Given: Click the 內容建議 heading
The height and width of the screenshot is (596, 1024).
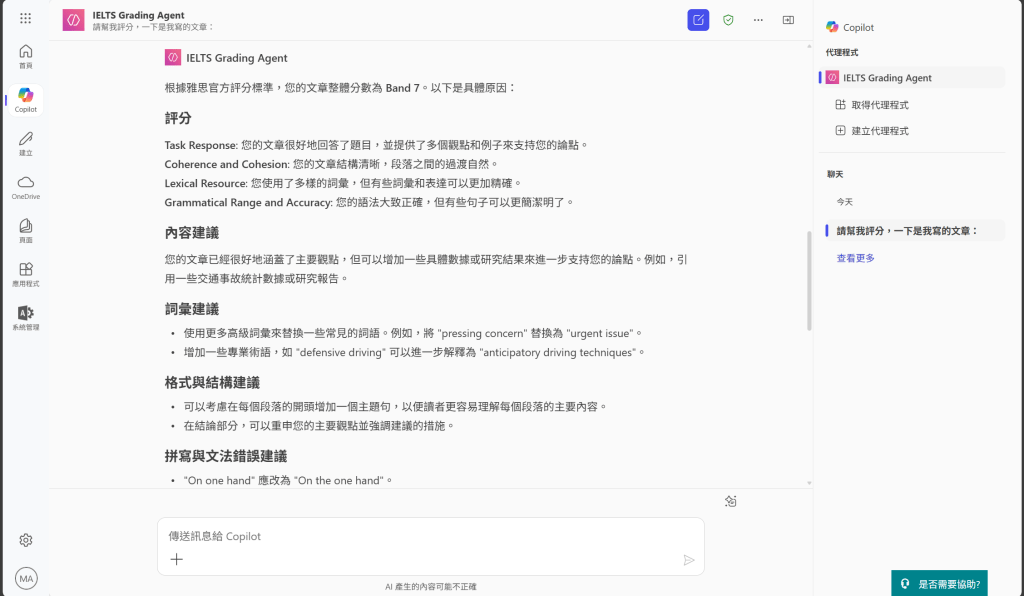Looking at the screenshot, I should (191, 233).
